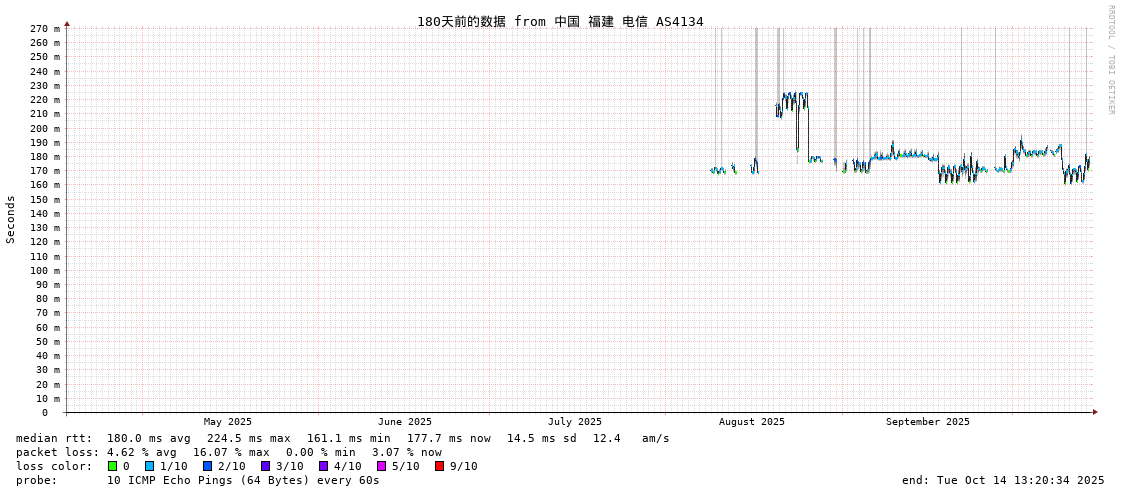This screenshot has height=494, width=1121.
Task: Click the graph title mentioning AS4134
Action: (560, 21)
